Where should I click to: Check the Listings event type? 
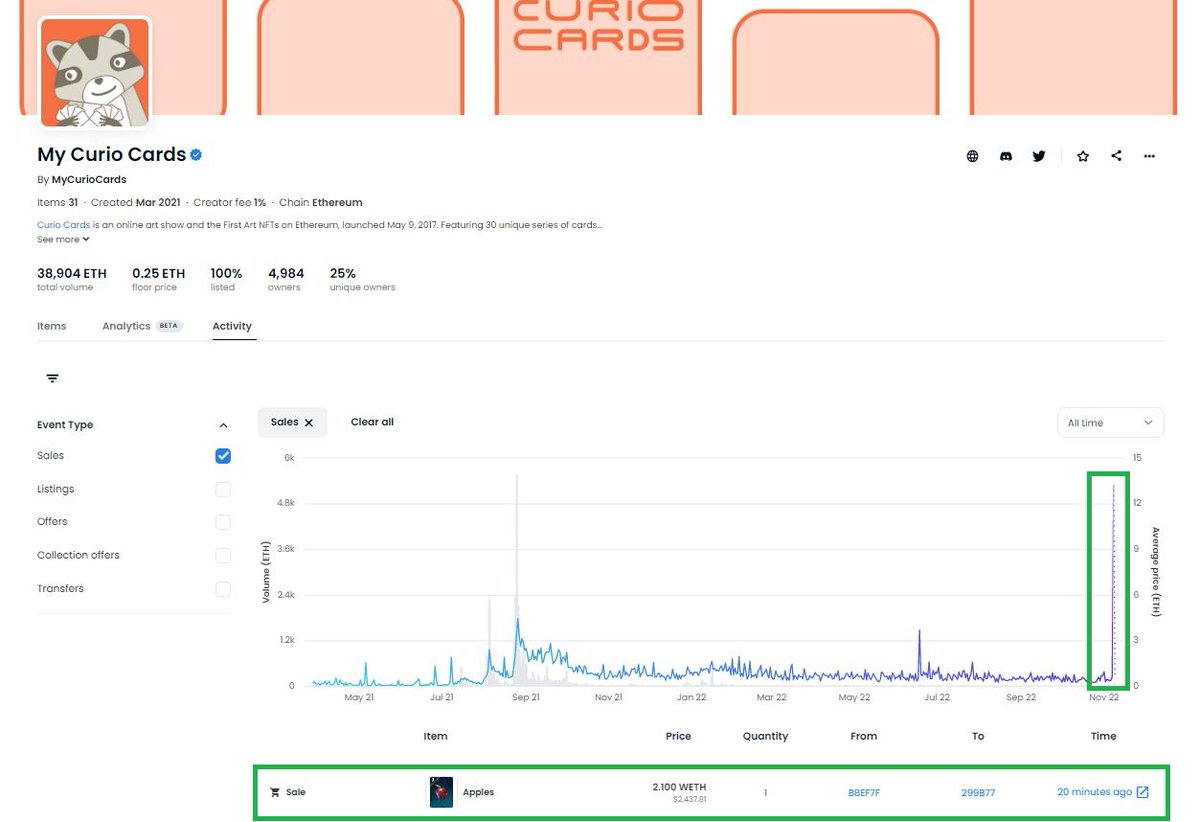pos(223,489)
